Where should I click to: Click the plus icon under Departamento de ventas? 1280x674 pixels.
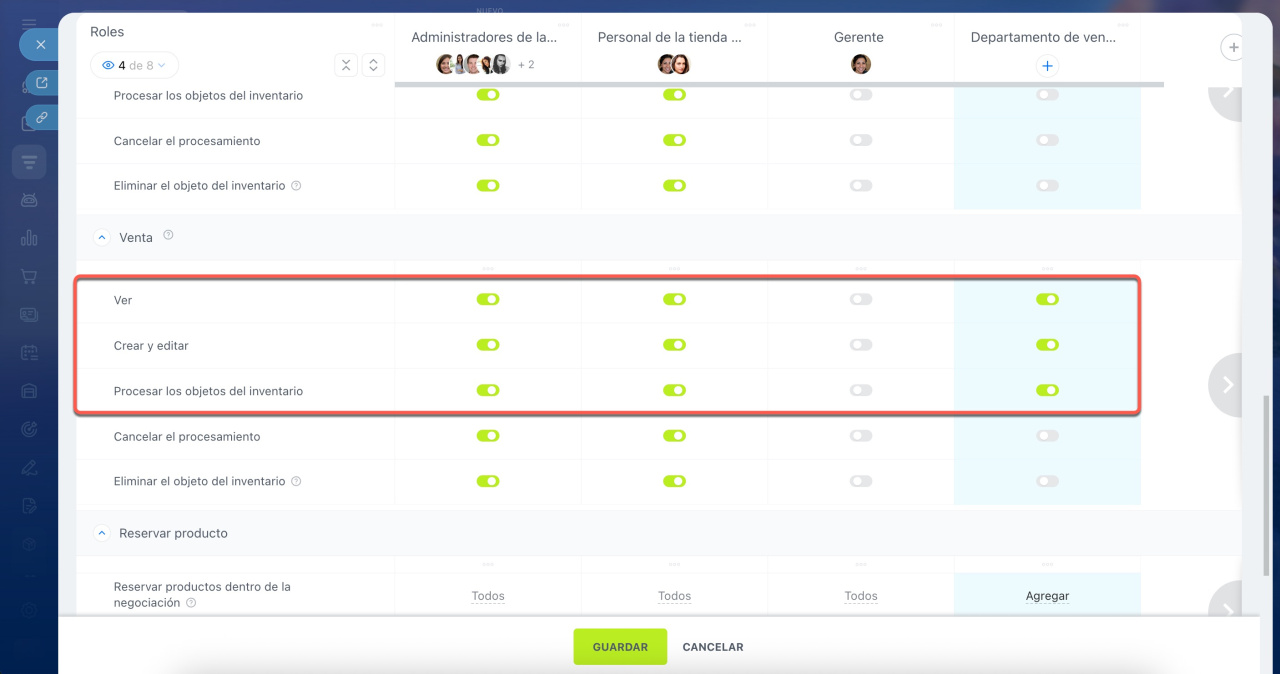[1047, 66]
